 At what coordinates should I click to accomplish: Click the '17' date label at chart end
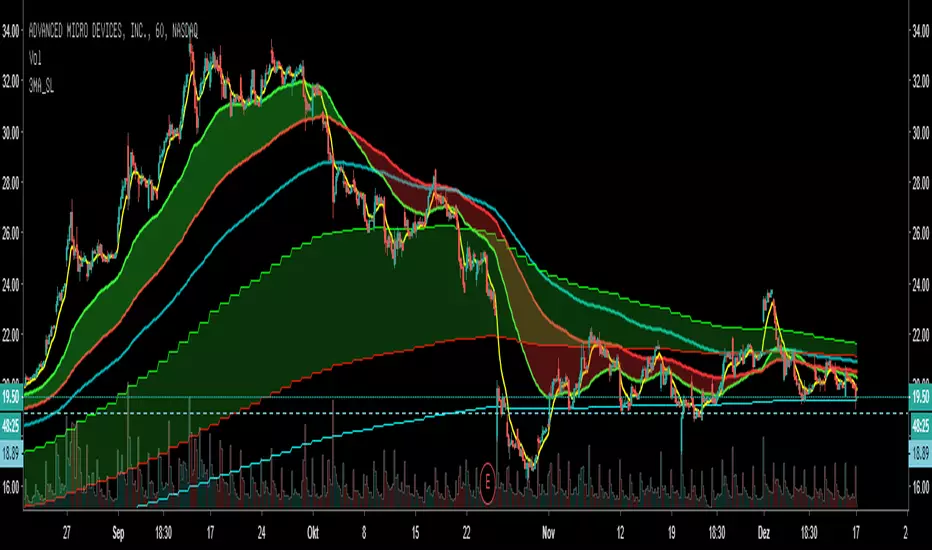[856, 532]
